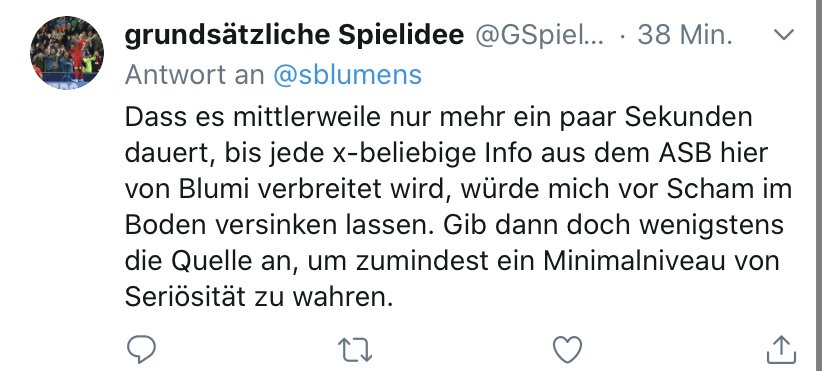Click the @GSpiel... handle
The width and height of the screenshot is (828, 371).
point(540,35)
